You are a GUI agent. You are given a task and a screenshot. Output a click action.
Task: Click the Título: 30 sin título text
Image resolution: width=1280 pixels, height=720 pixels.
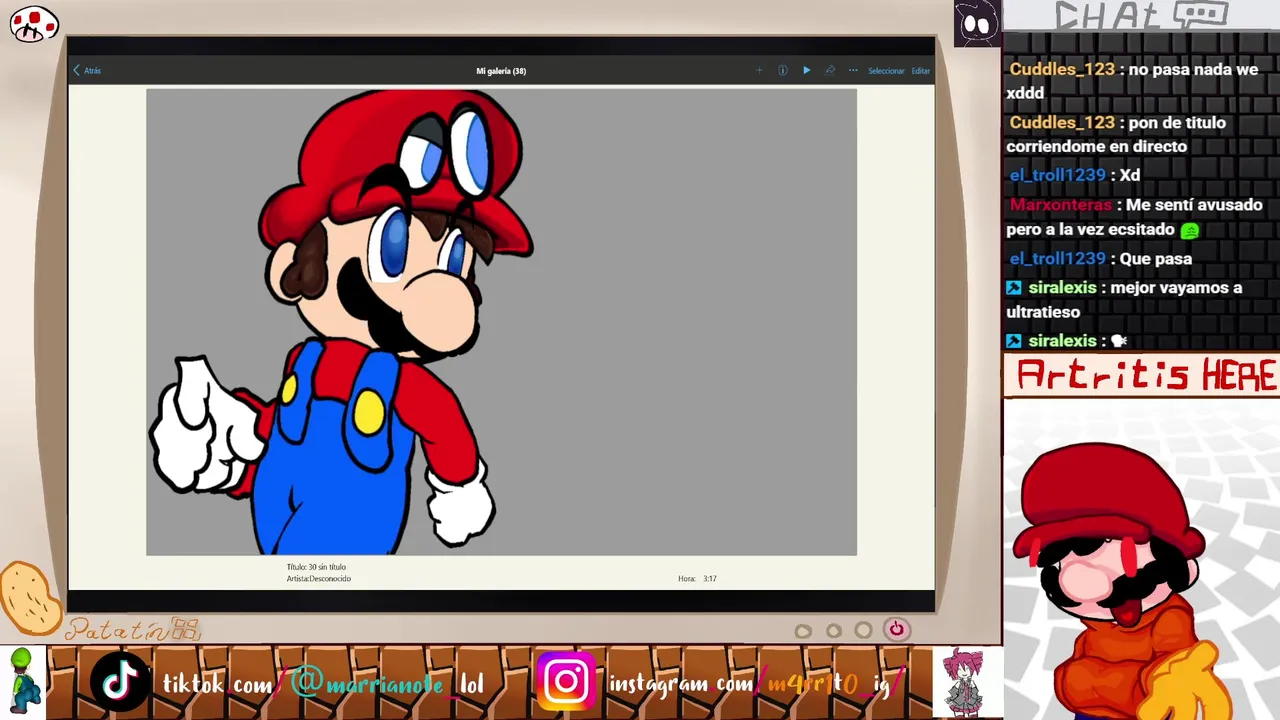(316, 567)
